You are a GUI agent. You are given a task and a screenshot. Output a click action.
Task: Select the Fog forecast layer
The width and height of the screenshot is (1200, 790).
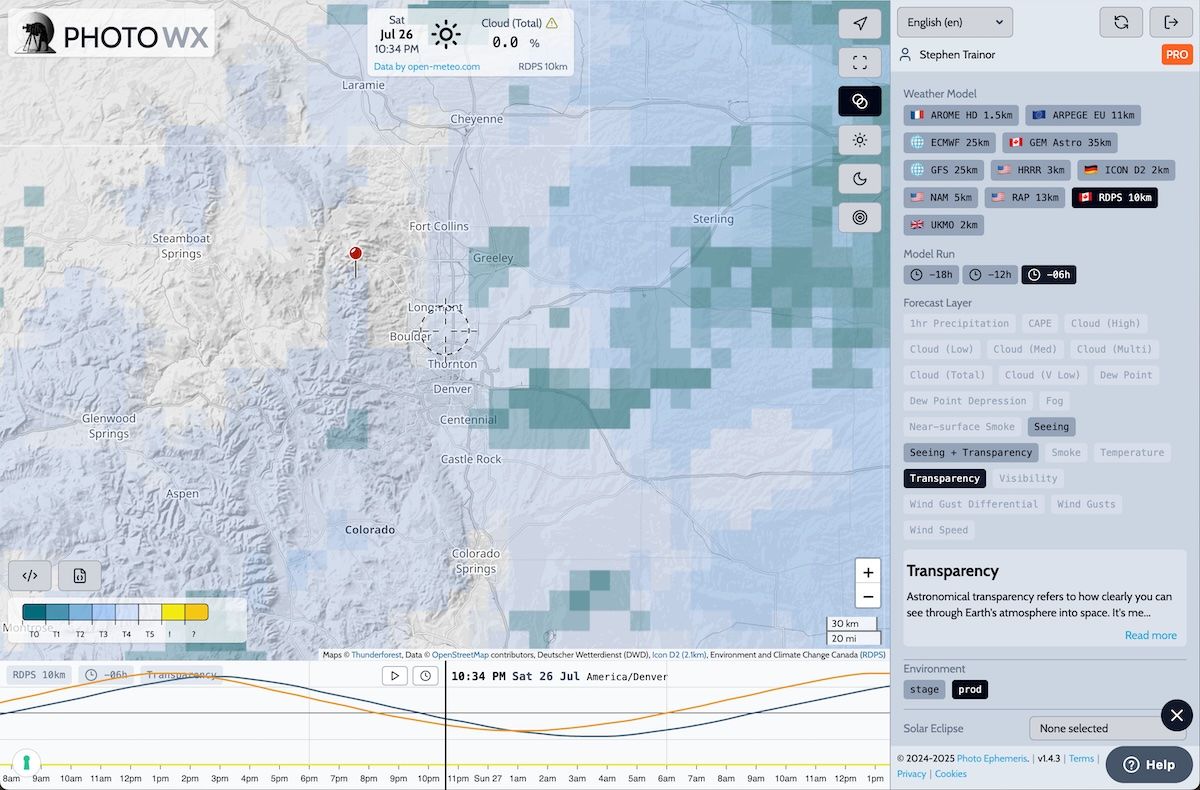[x=1054, y=401]
